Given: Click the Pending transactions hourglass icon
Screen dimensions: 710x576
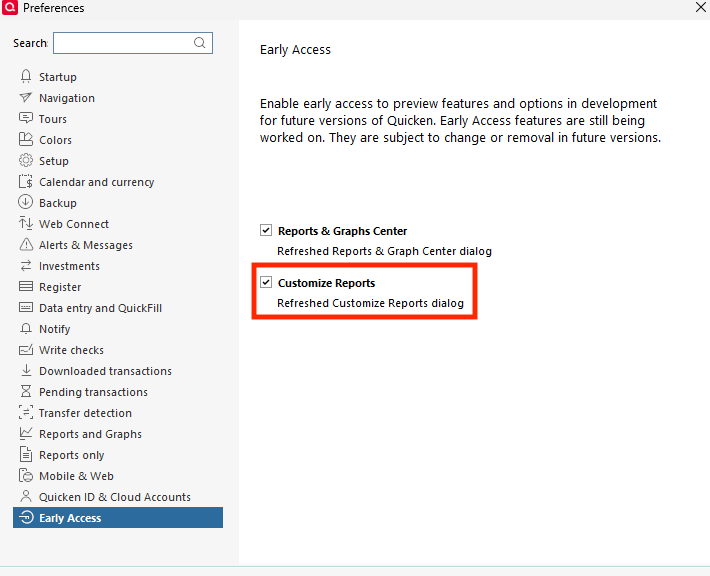Looking at the screenshot, I should click(26, 391).
